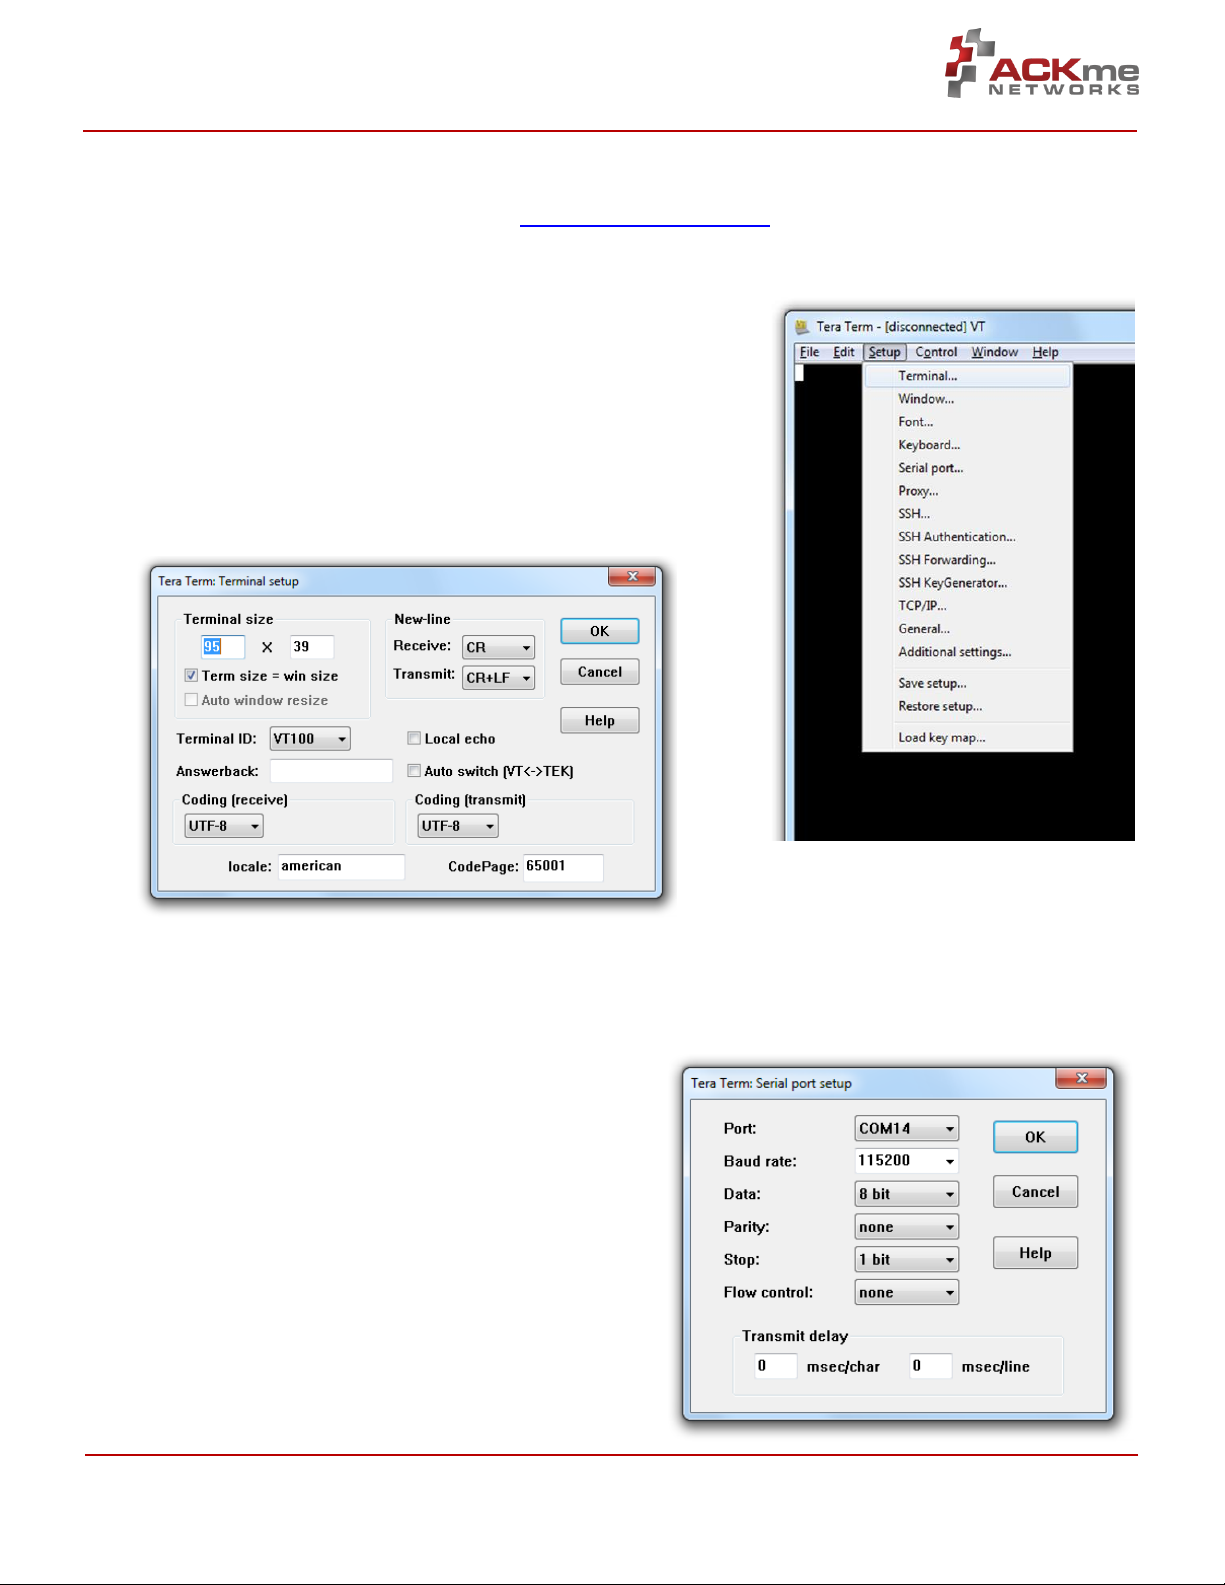Select Font... in the Setup menu
This screenshot has height=1585, width=1225.
coord(967,422)
